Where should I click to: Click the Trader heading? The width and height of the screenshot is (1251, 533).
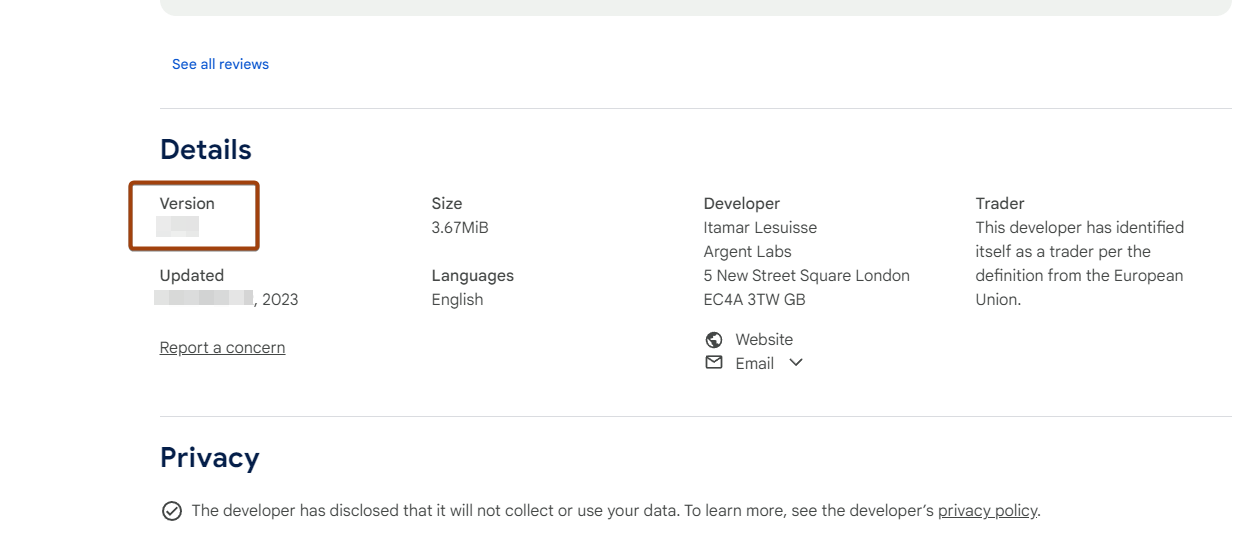point(1000,204)
